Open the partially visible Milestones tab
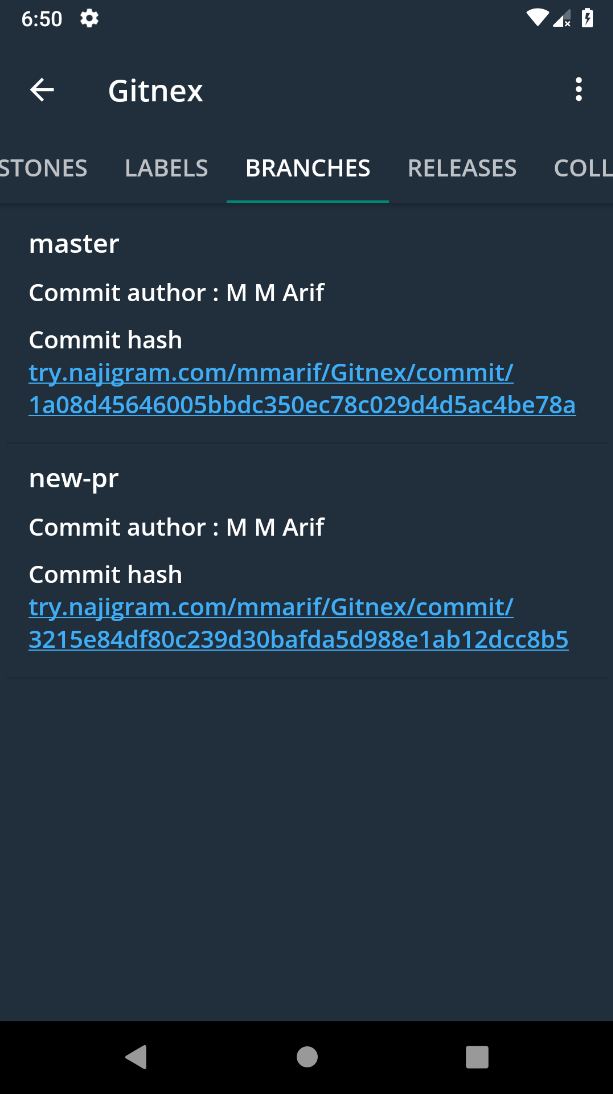This screenshot has height=1094, width=613. coord(43,168)
